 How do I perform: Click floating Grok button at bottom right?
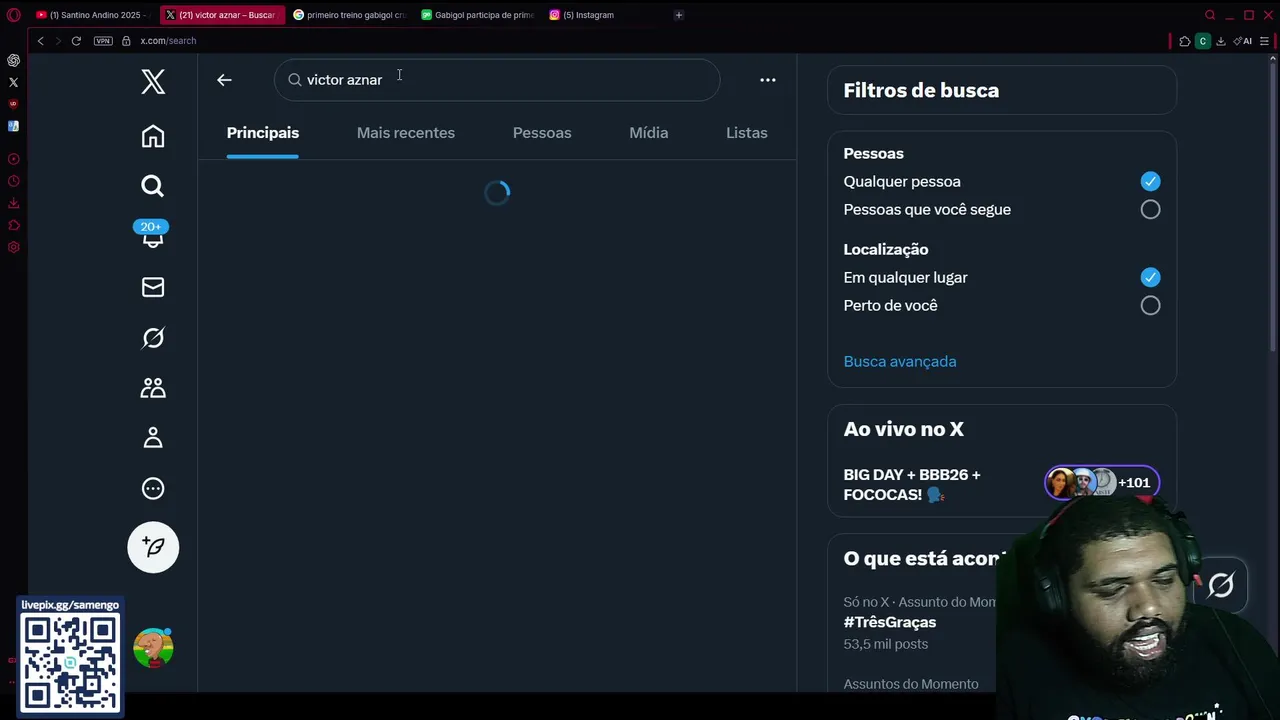(x=1221, y=585)
